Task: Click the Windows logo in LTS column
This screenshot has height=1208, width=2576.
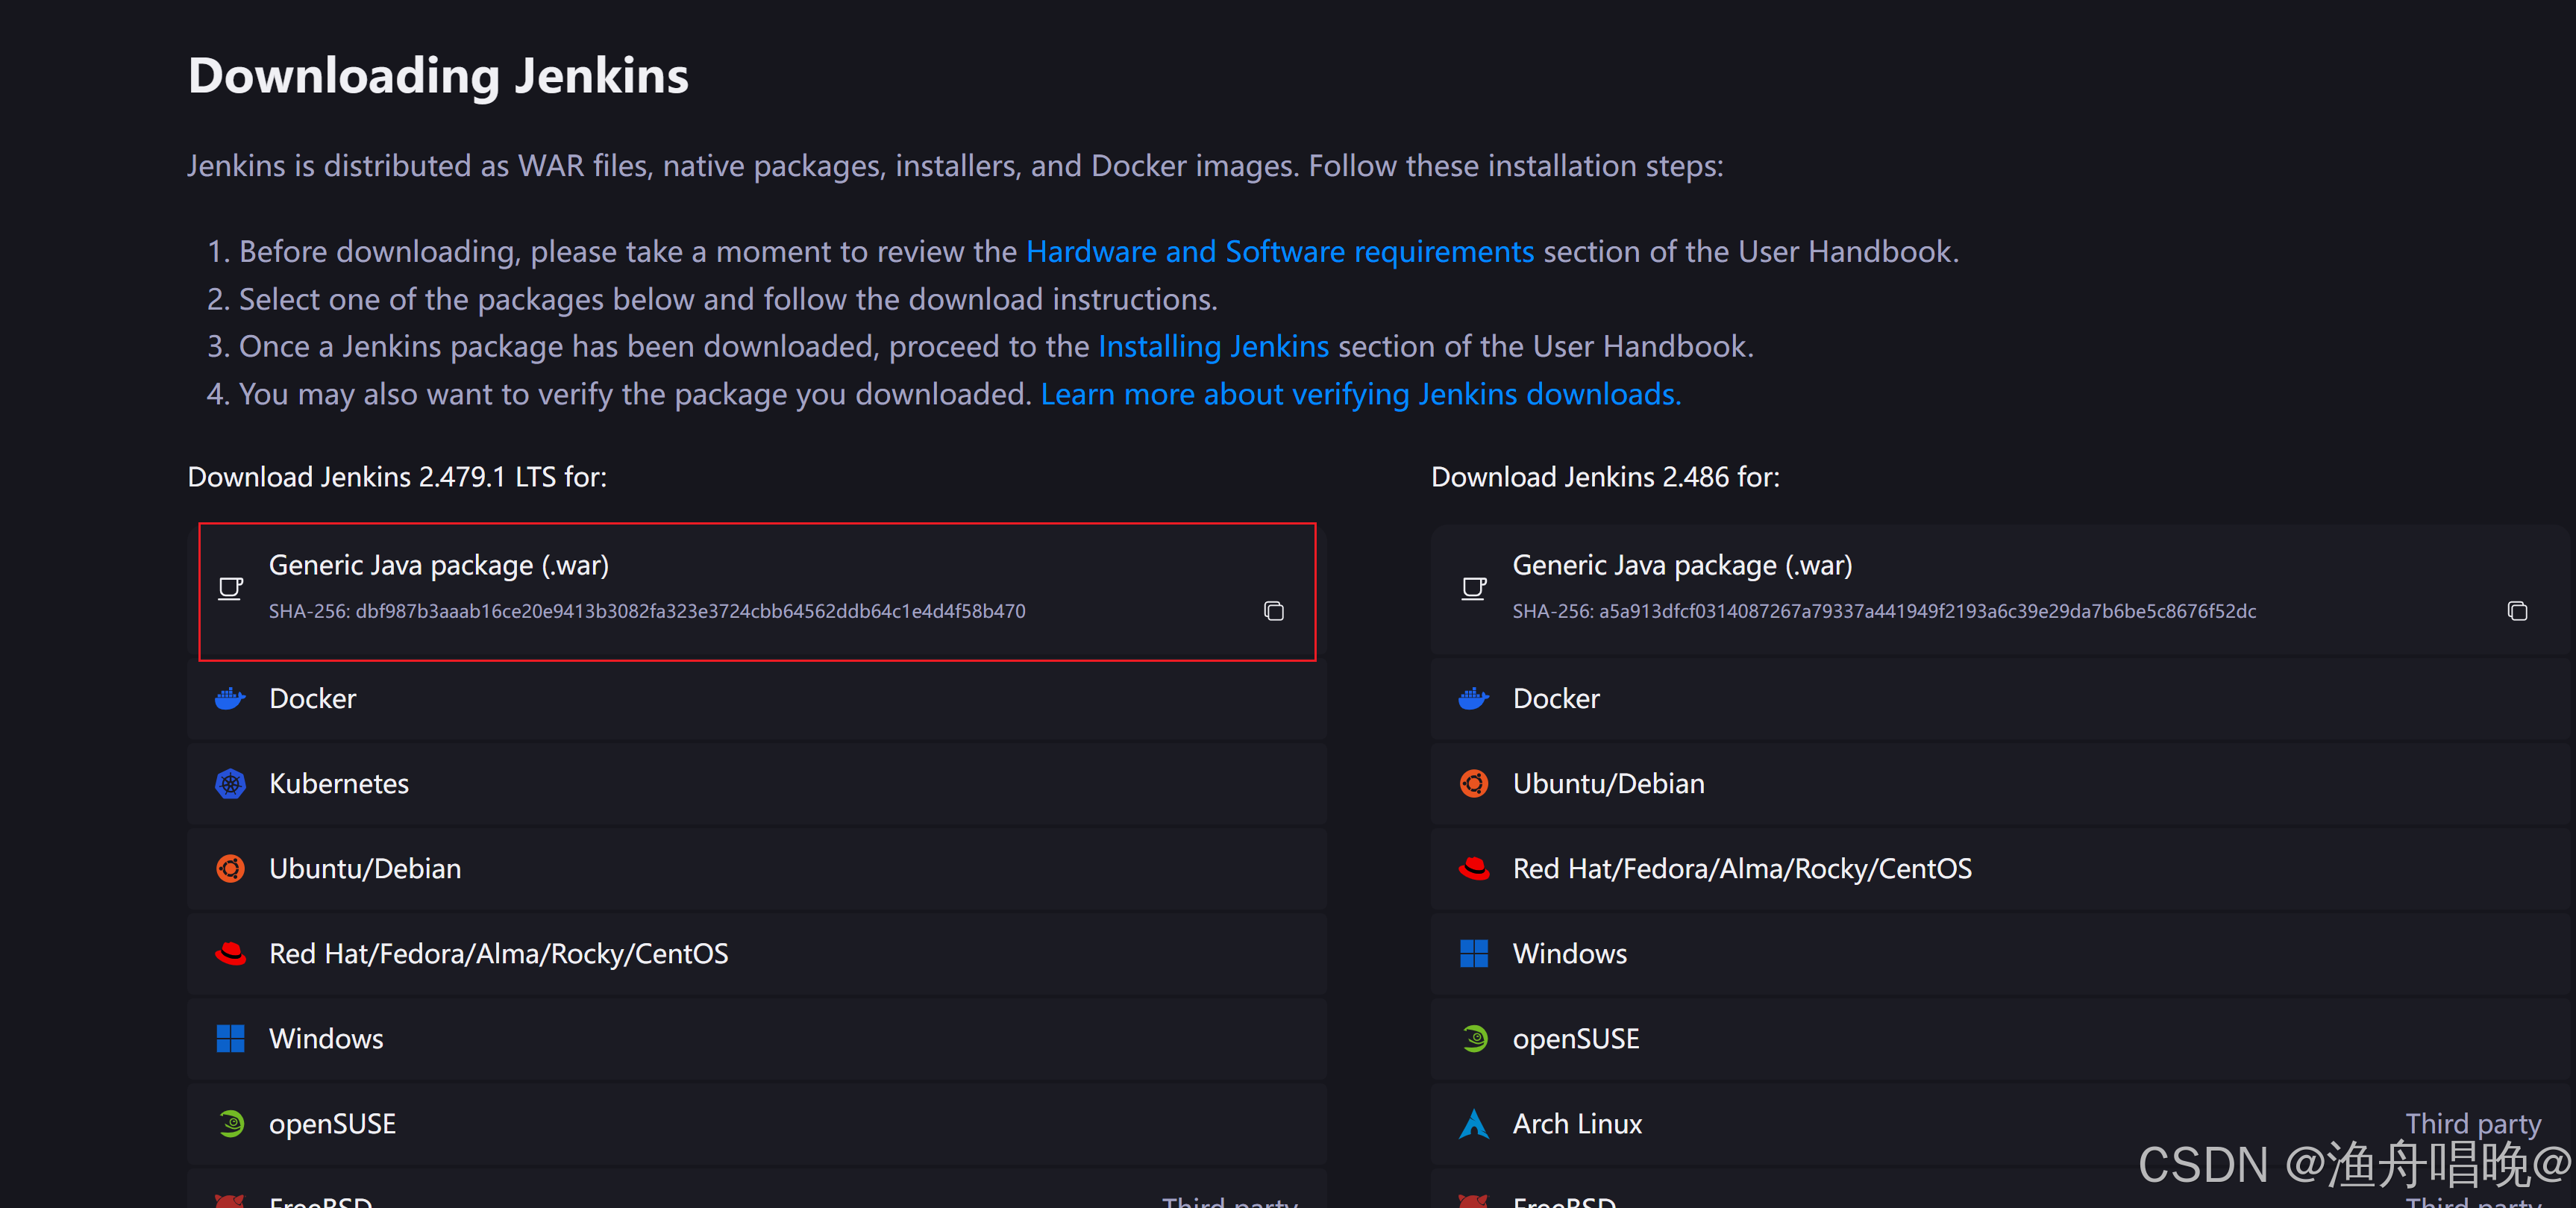Action: click(x=231, y=1038)
